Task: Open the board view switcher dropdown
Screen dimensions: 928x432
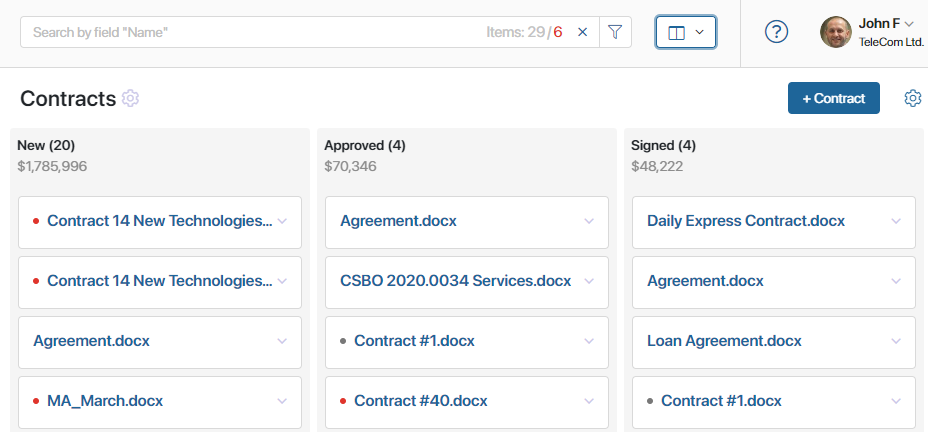Action: point(686,32)
